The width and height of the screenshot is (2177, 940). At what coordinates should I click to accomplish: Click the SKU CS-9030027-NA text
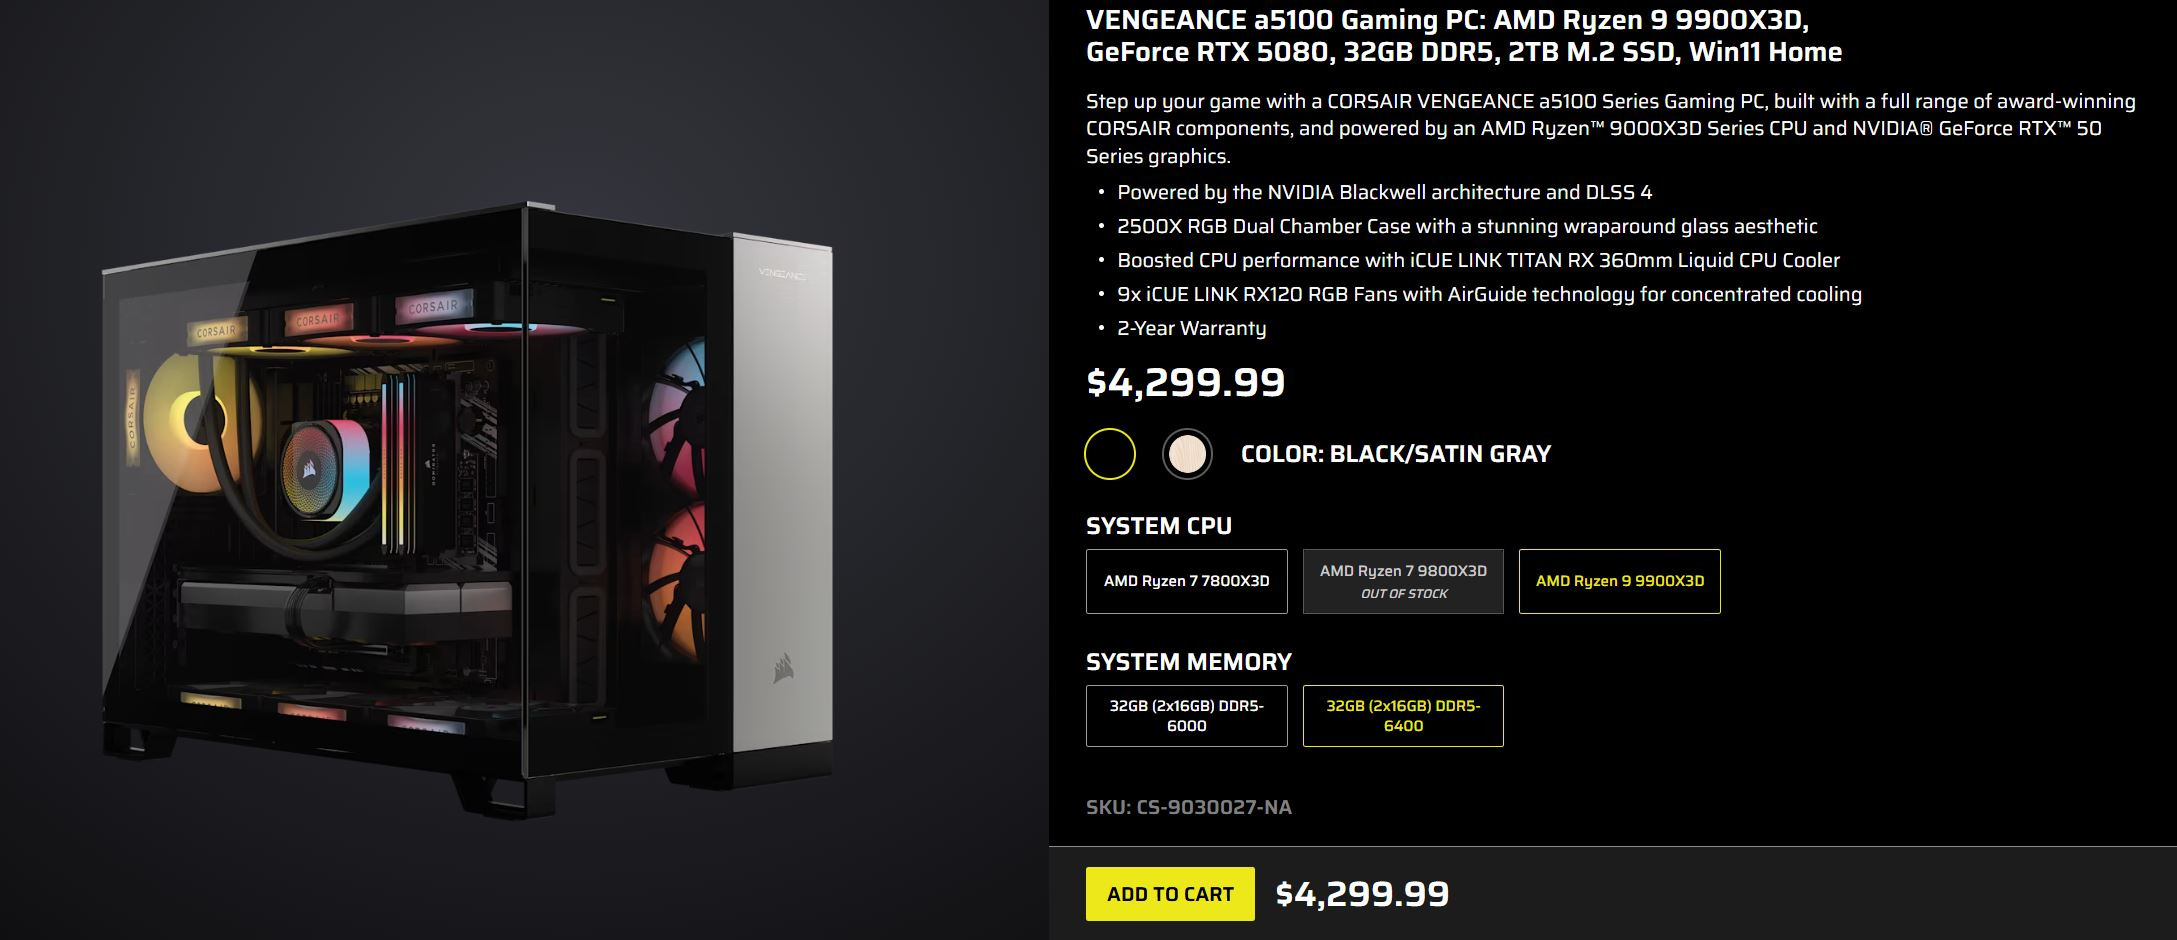point(1189,808)
